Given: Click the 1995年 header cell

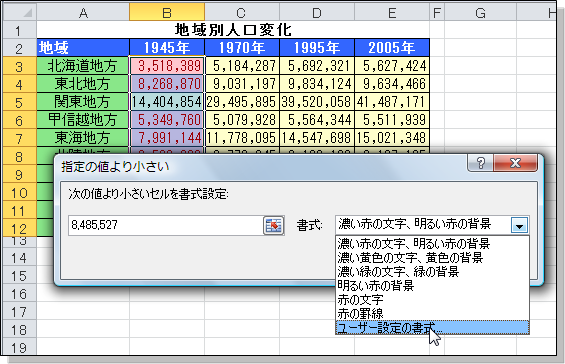Looking at the screenshot, I should pyautogui.click(x=317, y=48).
